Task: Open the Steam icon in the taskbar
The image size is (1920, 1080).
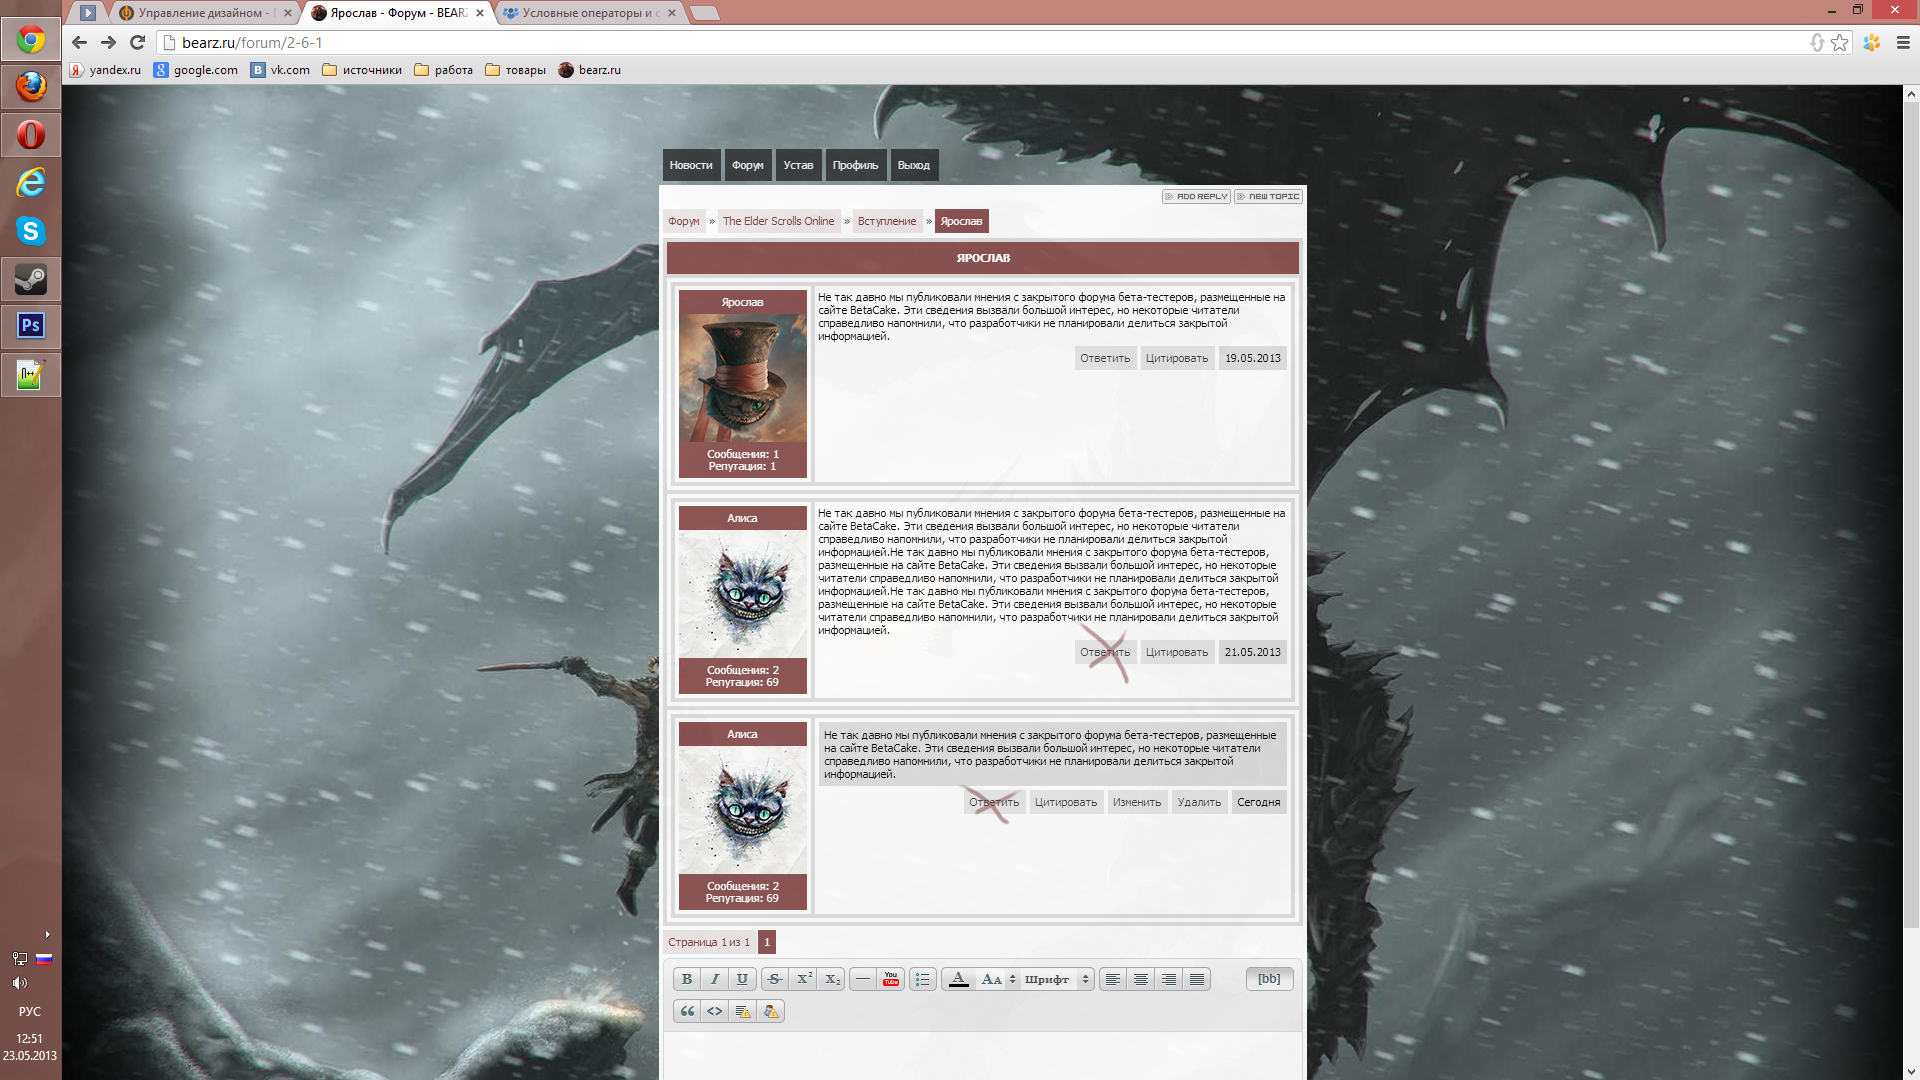Action: click(30, 279)
